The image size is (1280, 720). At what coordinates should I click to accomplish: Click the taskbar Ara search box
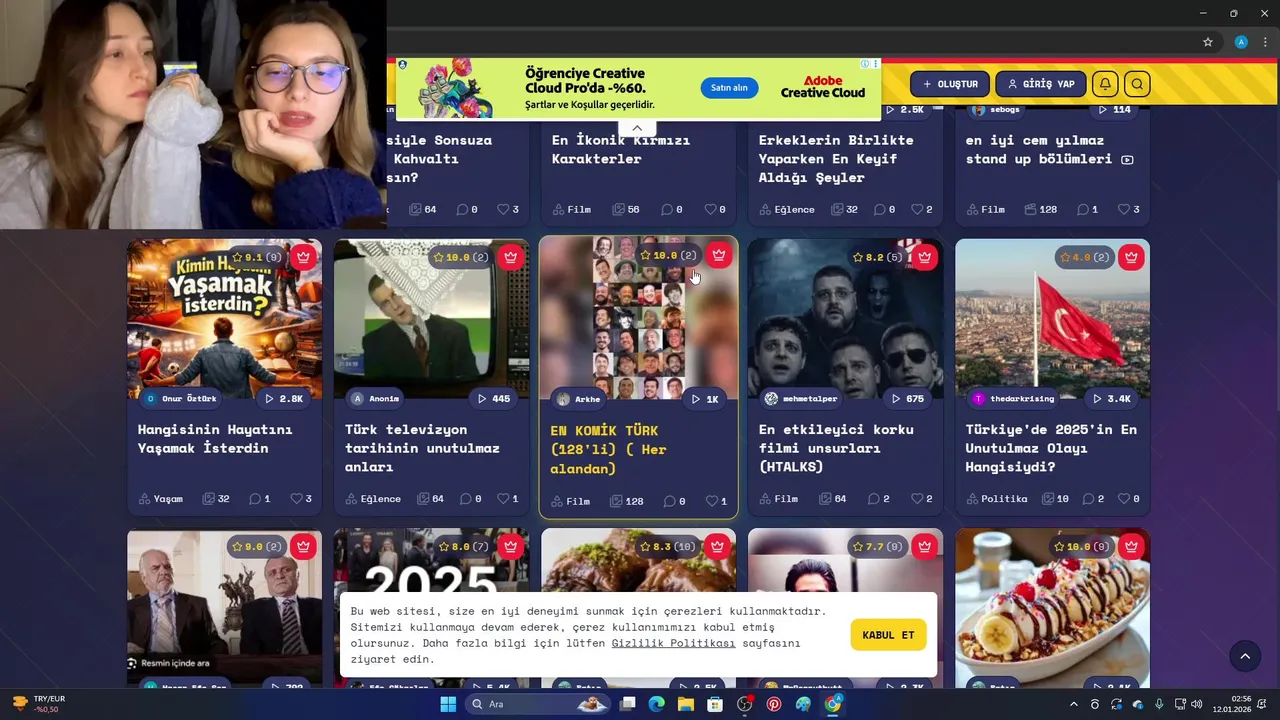point(539,704)
